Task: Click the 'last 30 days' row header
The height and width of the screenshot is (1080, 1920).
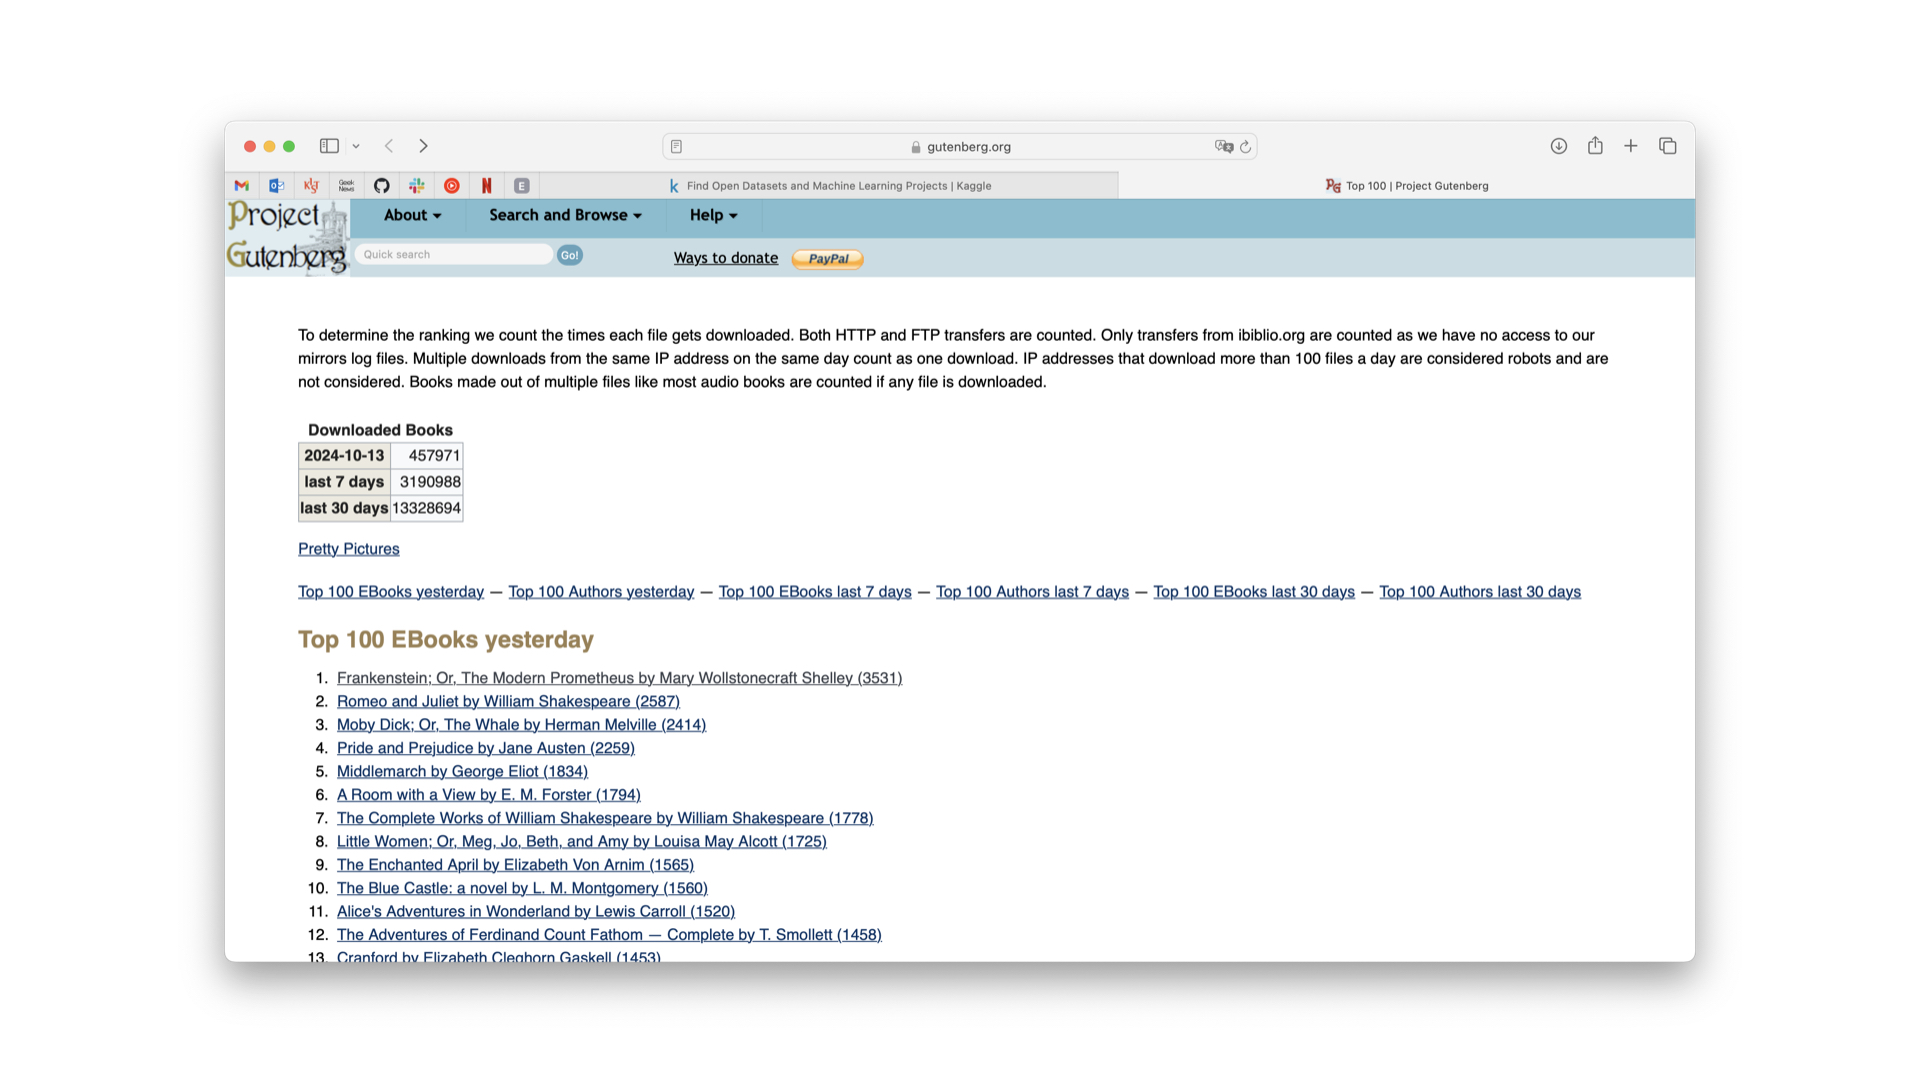Action: click(x=344, y=508)
